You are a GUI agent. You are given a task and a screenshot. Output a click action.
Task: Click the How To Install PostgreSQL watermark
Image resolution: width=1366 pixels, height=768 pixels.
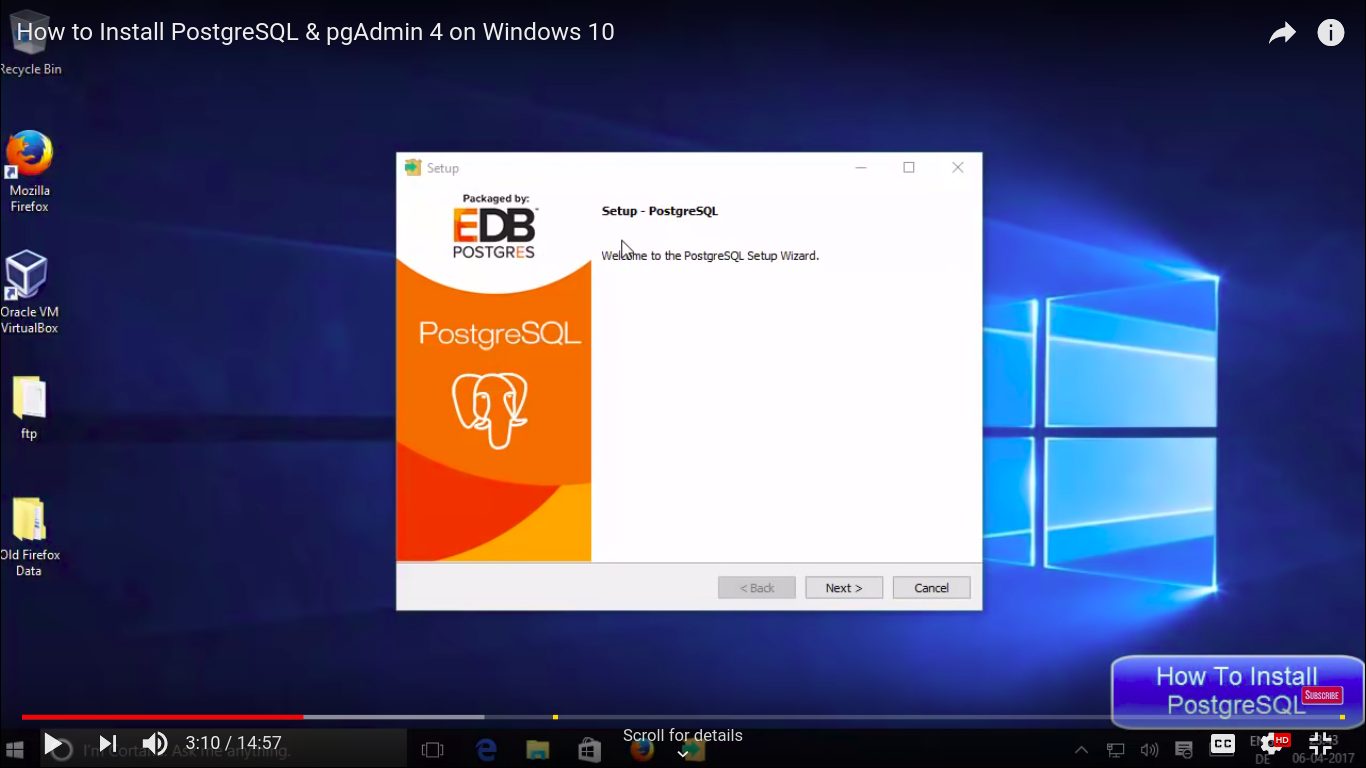click(1237, 691)
